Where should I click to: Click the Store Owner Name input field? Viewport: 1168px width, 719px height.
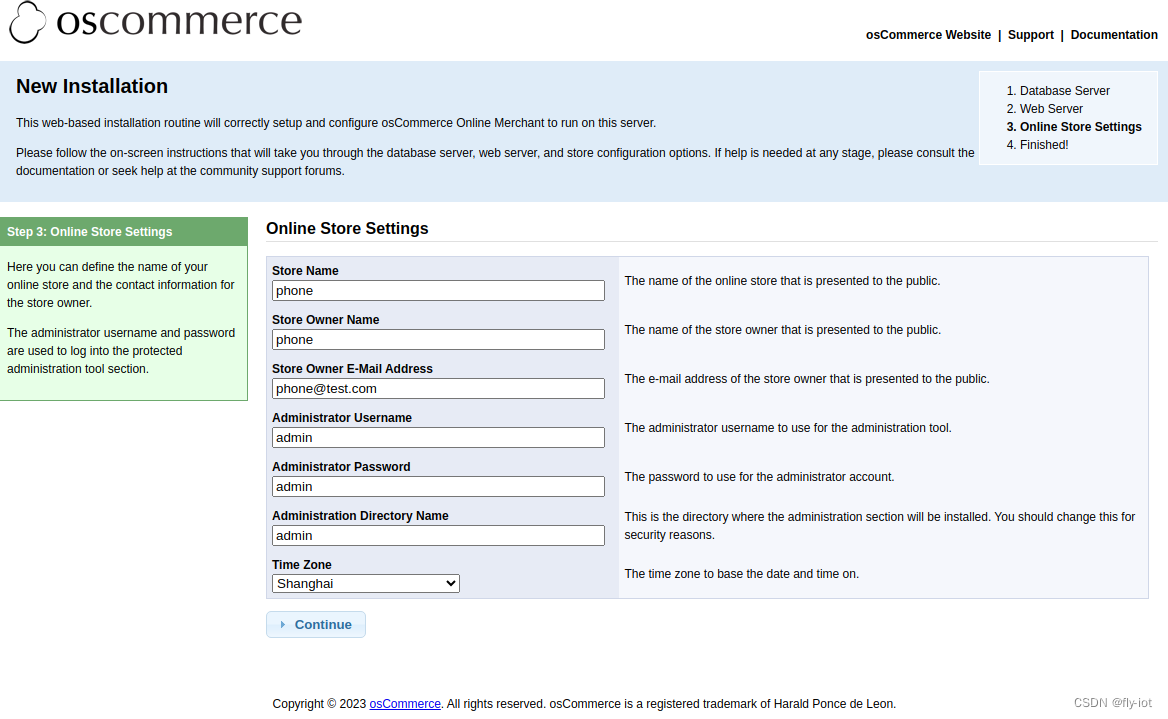point(438,340)
